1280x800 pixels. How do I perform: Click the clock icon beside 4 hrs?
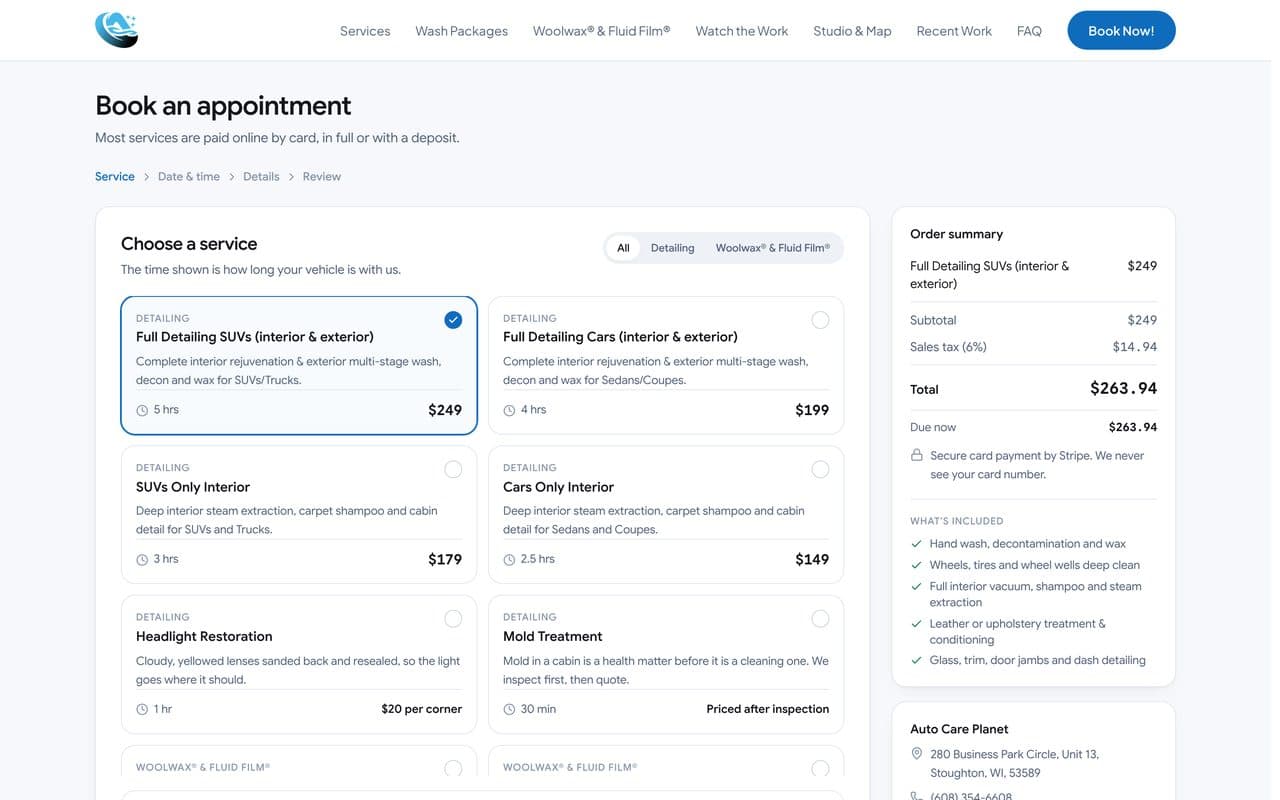pos(509,410)
